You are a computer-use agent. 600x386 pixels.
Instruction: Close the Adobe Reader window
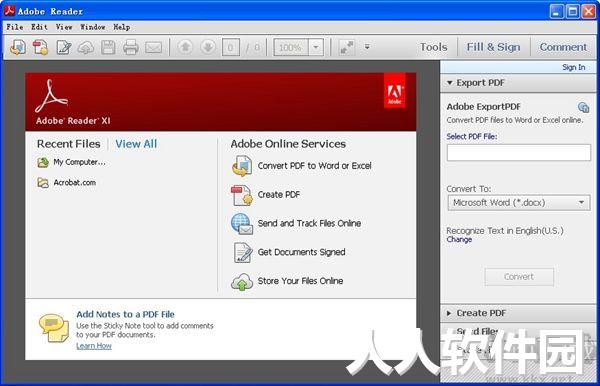(x=588, y=11)
